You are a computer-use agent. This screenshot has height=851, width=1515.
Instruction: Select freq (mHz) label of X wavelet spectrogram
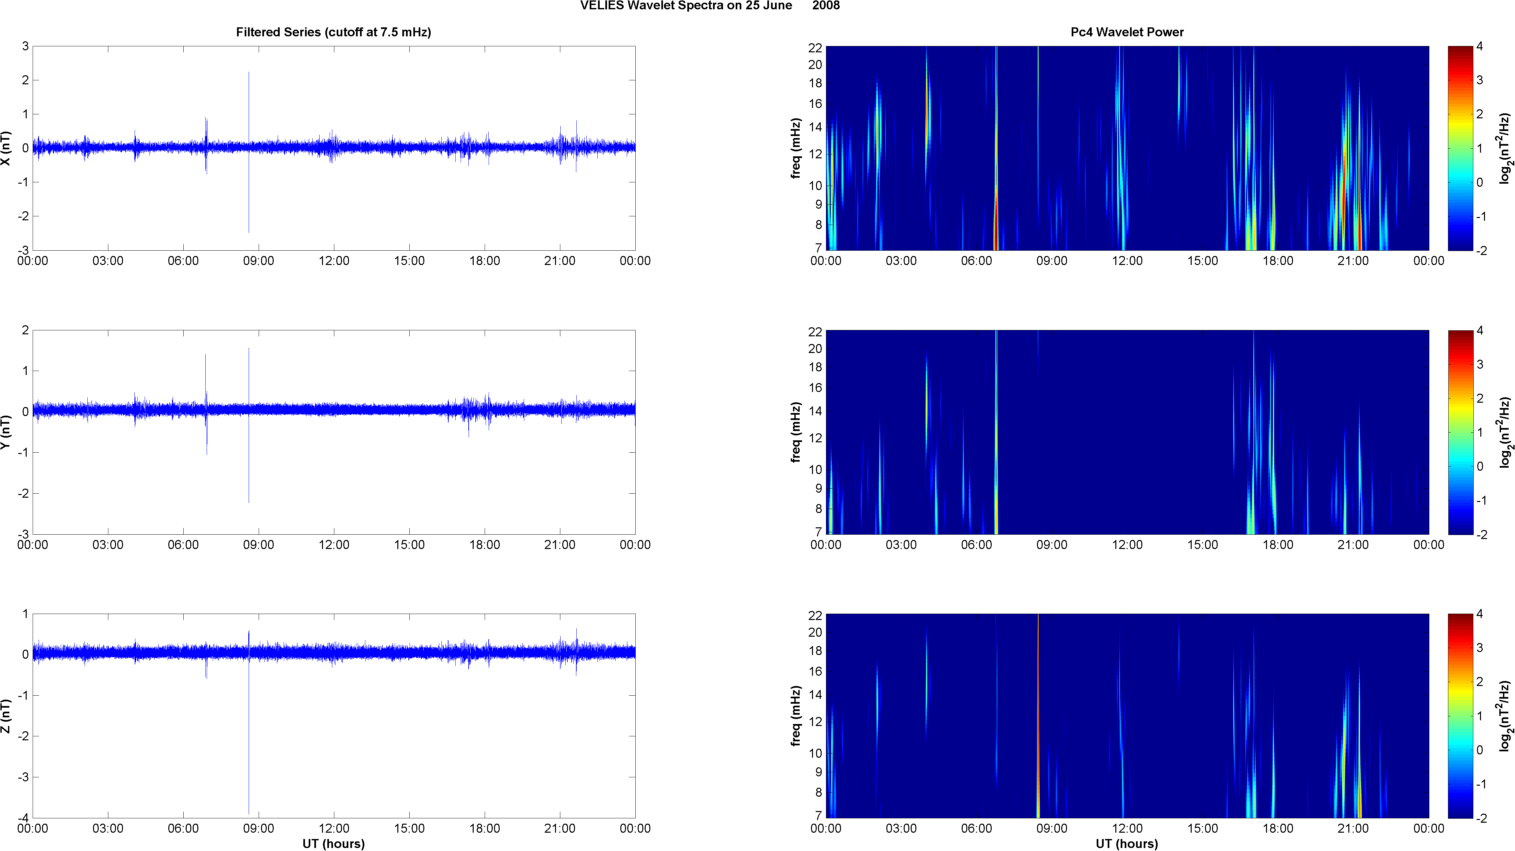point(796,148)
